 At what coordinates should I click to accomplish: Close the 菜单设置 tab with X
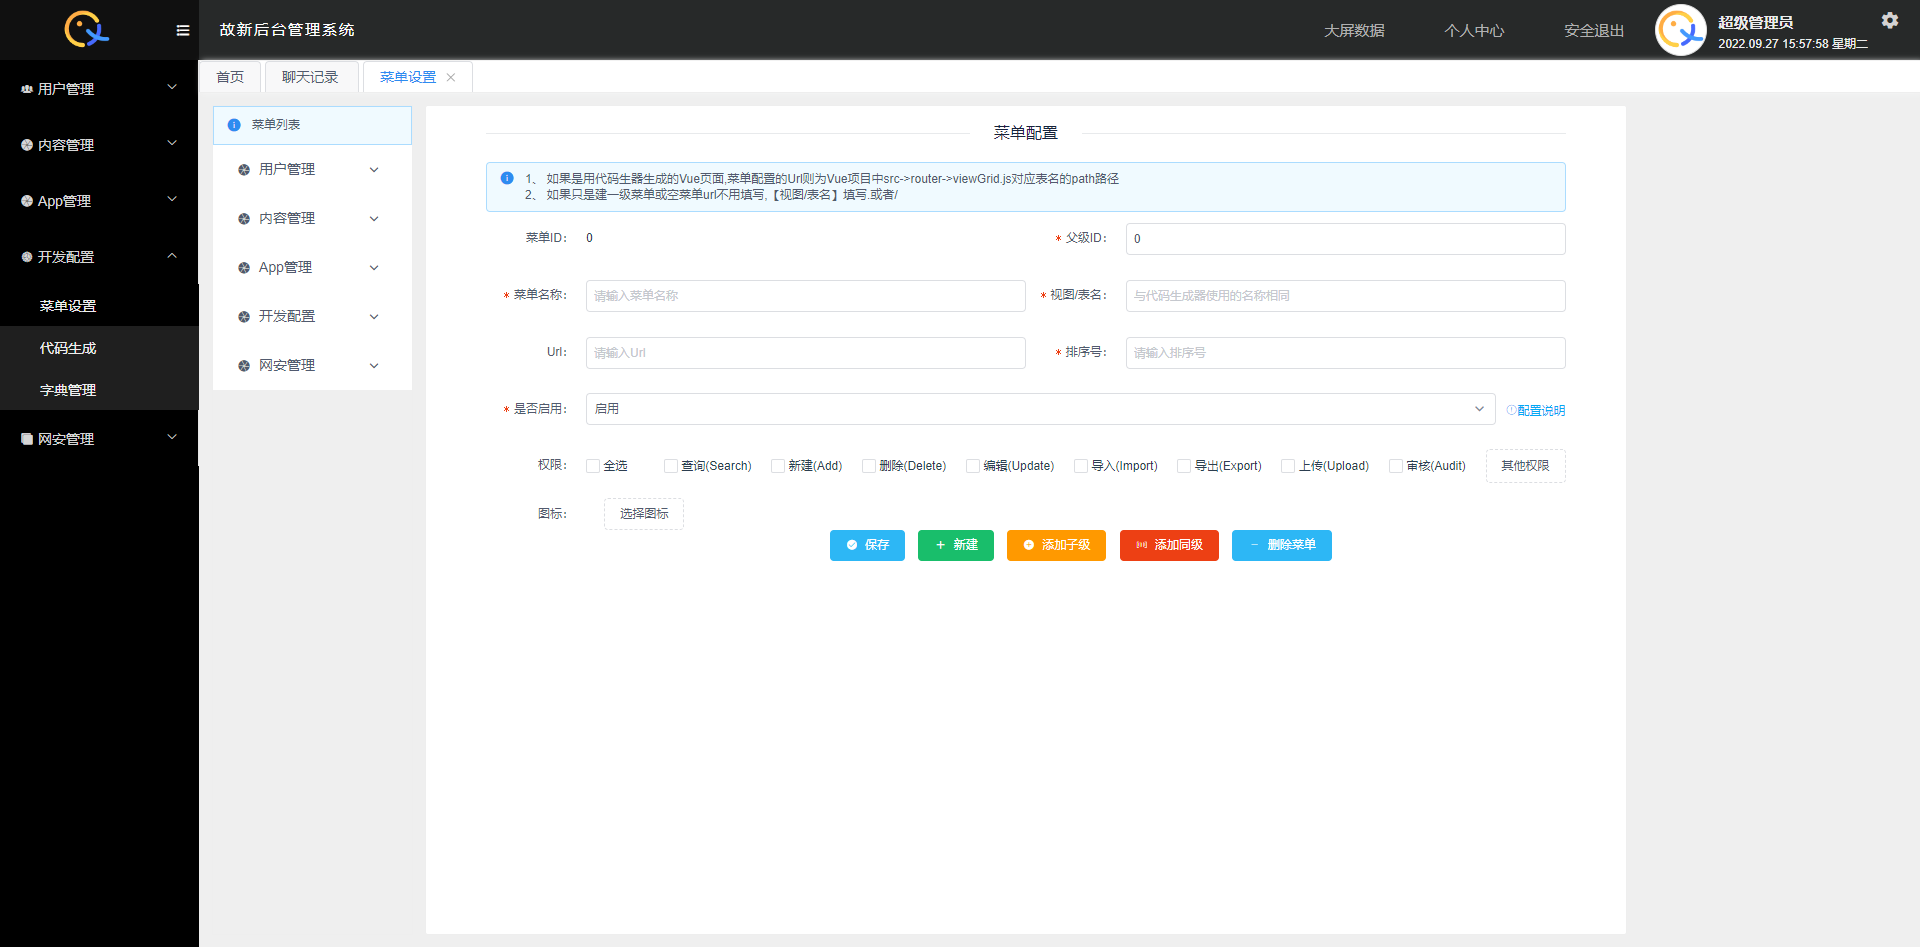(451, 78)
